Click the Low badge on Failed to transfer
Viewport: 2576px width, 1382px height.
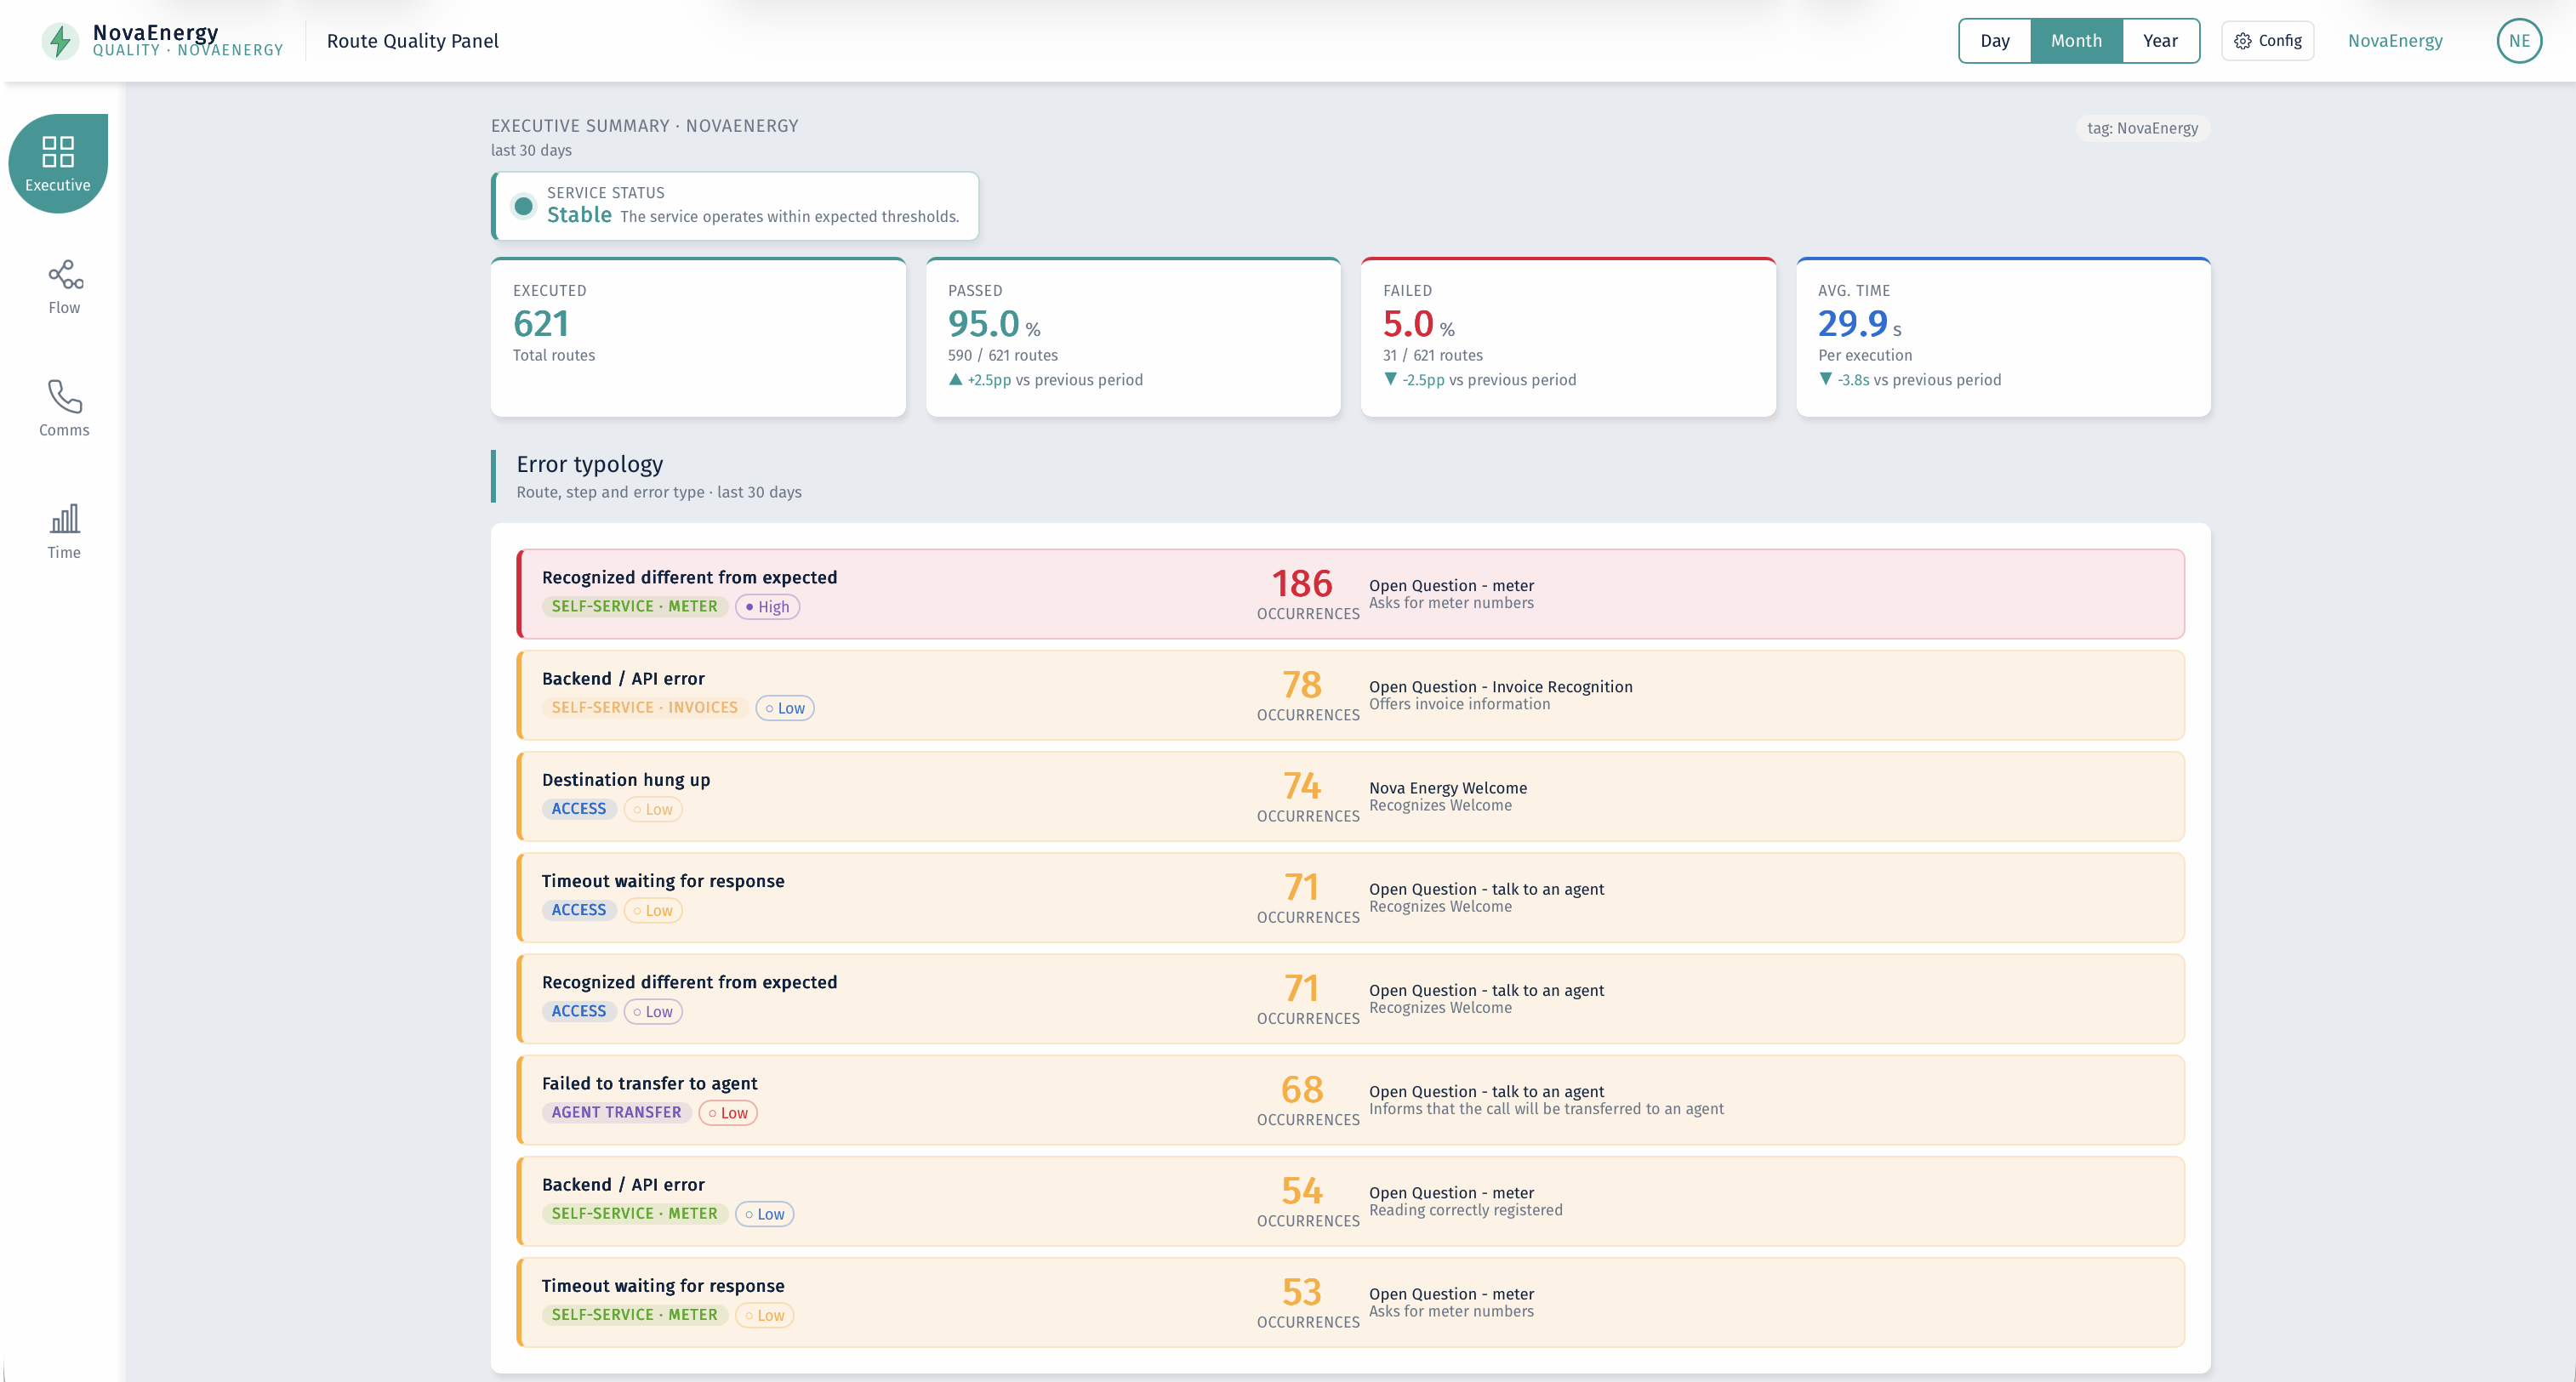click(x=728, y=1113)
